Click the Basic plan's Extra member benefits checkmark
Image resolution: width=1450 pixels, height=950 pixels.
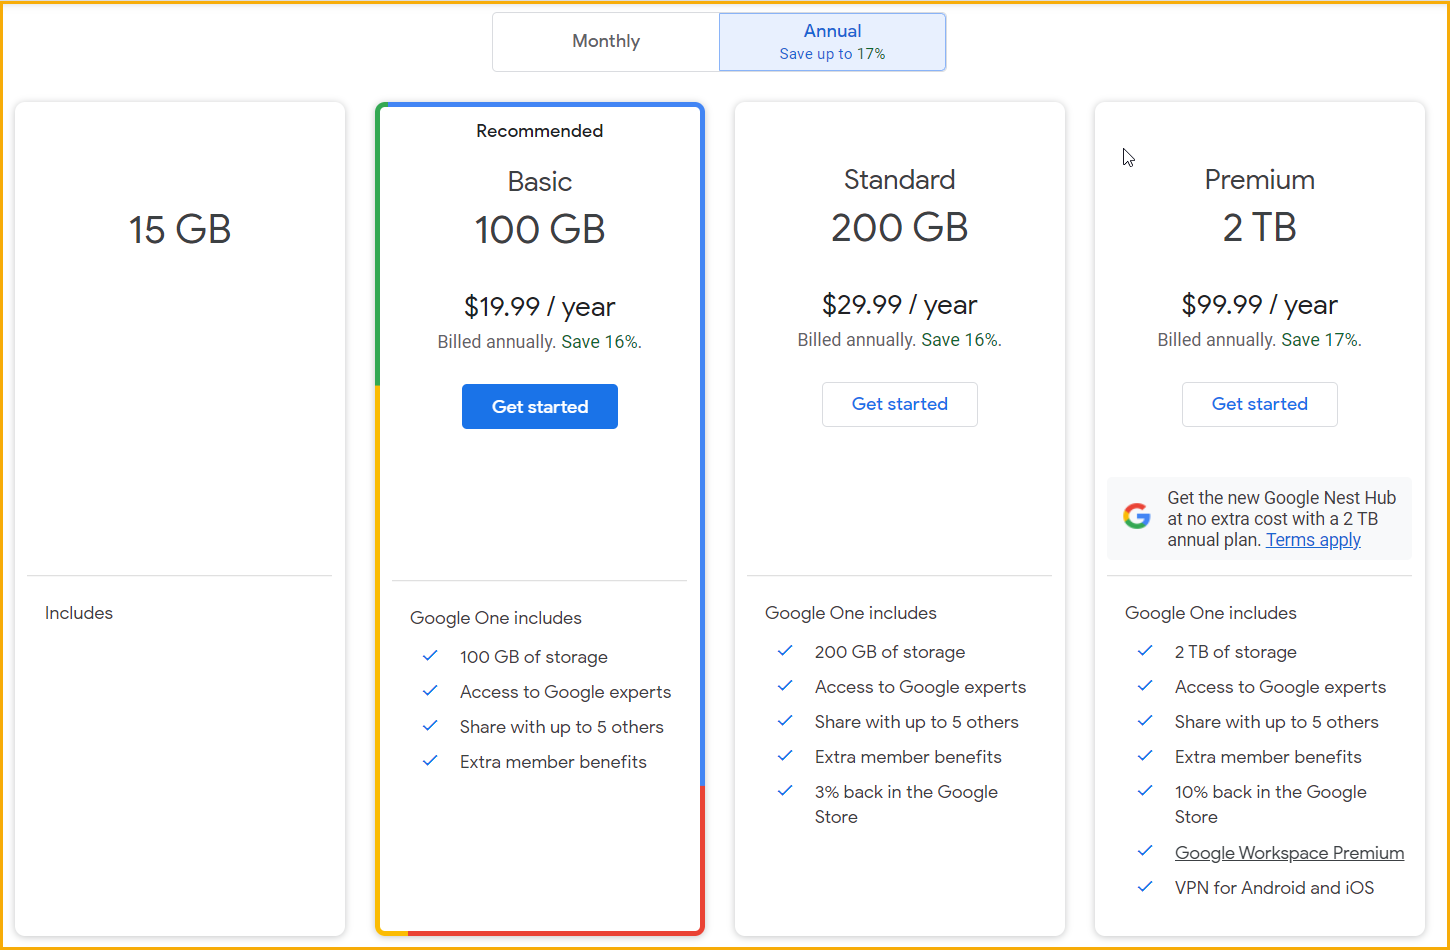point(430,761)
